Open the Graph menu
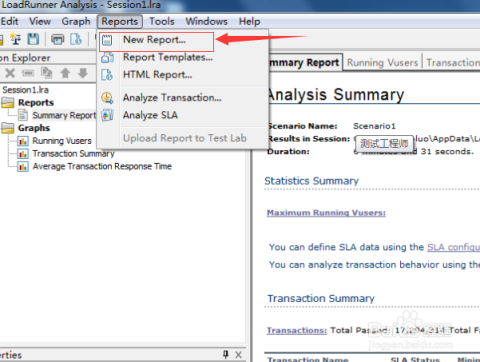The height and width of the screenshot is (362, 480). [76, 22]
